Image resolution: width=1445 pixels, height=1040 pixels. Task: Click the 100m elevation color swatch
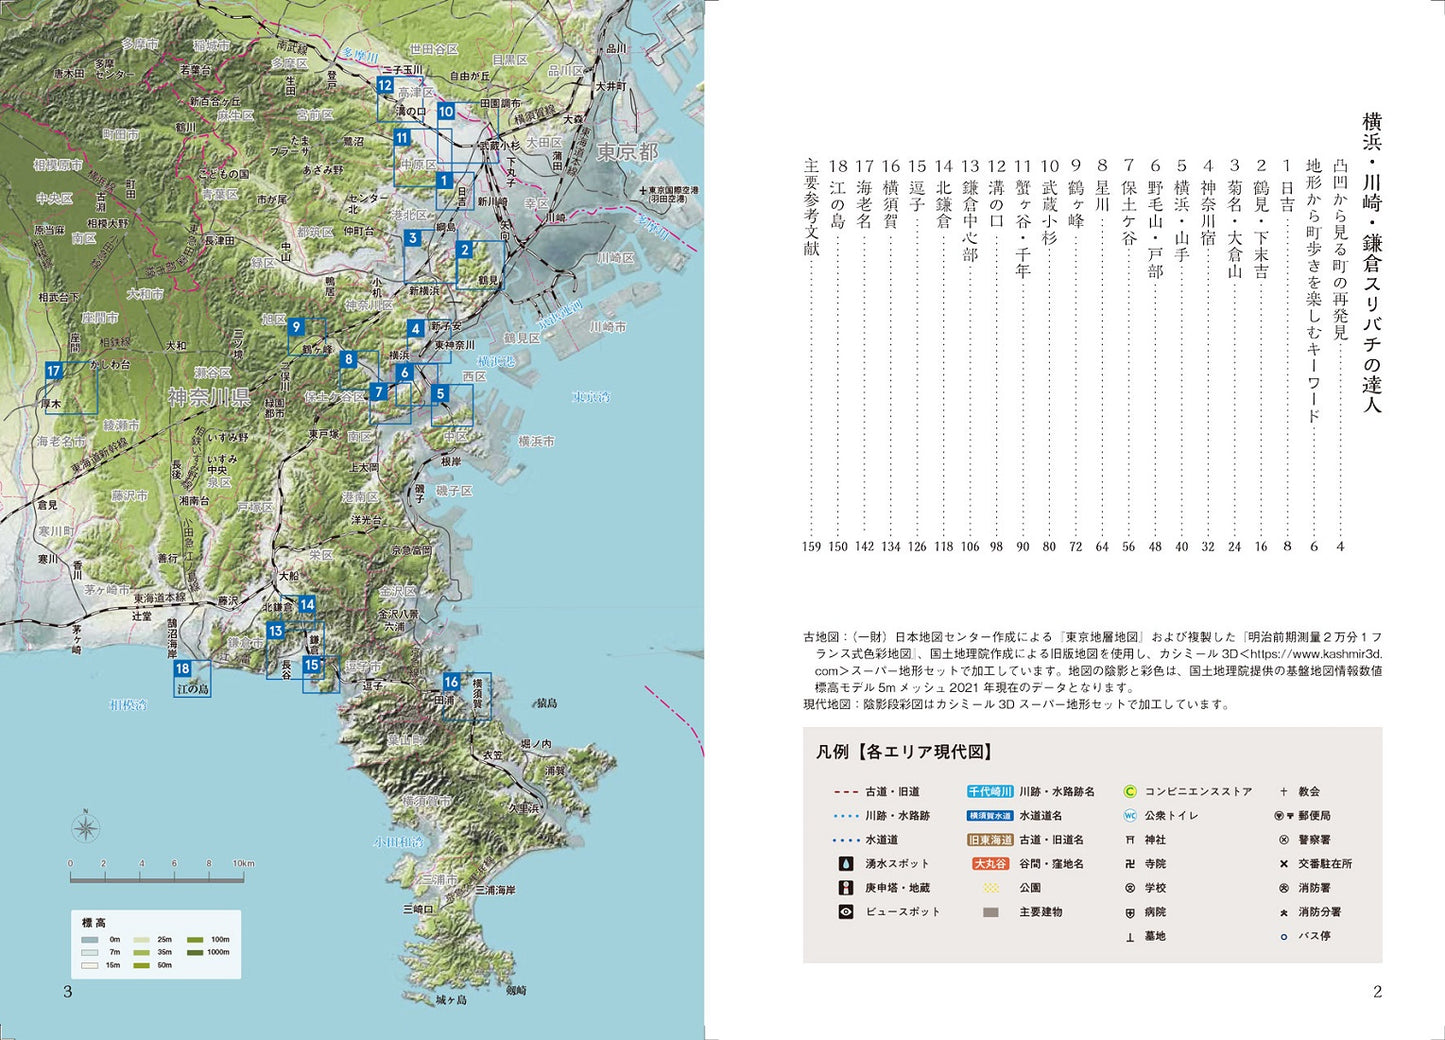(x=194, y=940)
